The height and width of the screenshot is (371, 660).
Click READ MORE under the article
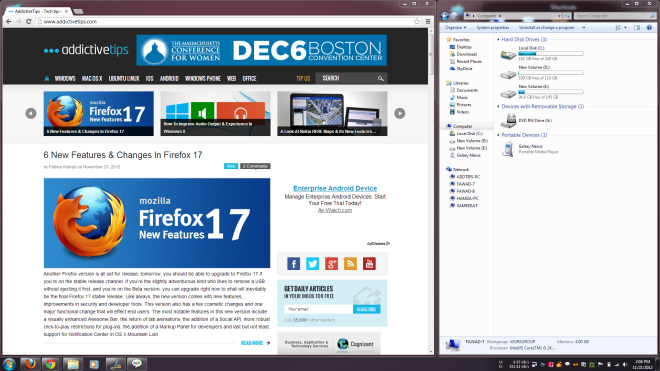pos(255,343)
